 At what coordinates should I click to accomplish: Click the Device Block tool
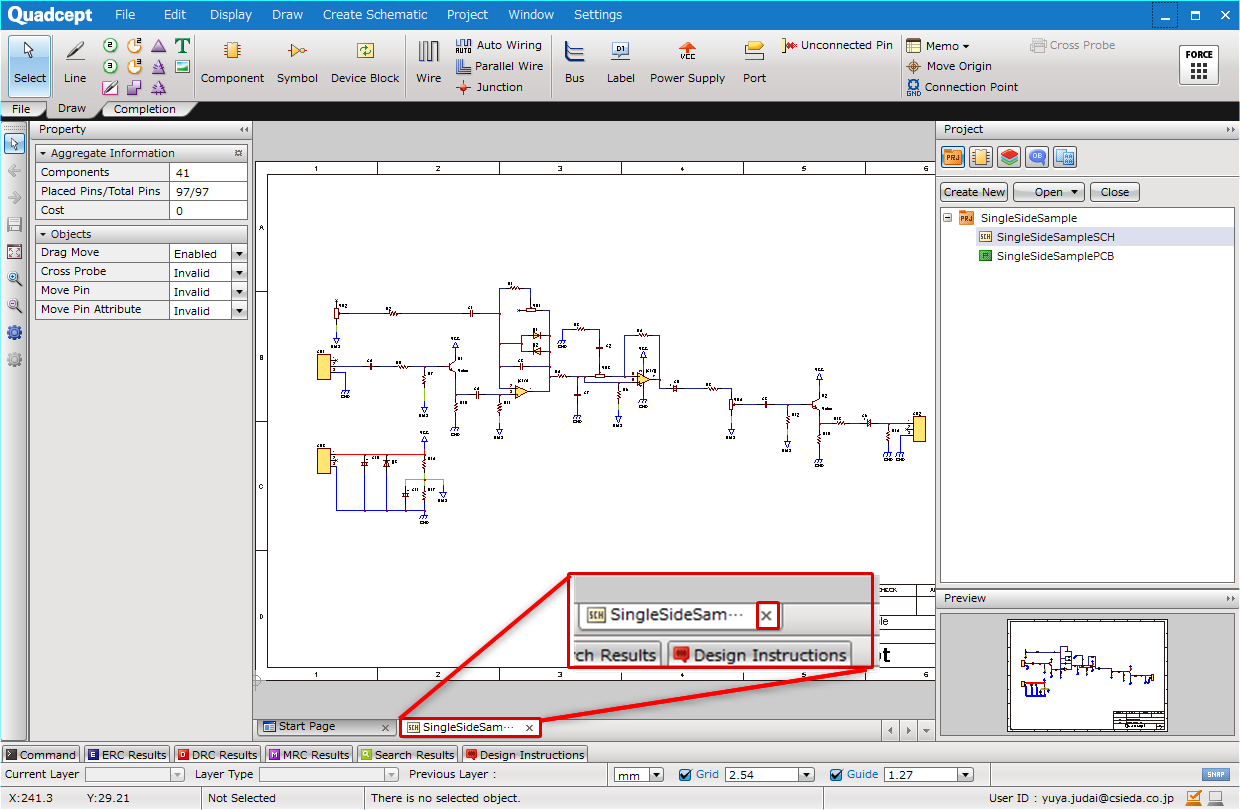(365, 62)
